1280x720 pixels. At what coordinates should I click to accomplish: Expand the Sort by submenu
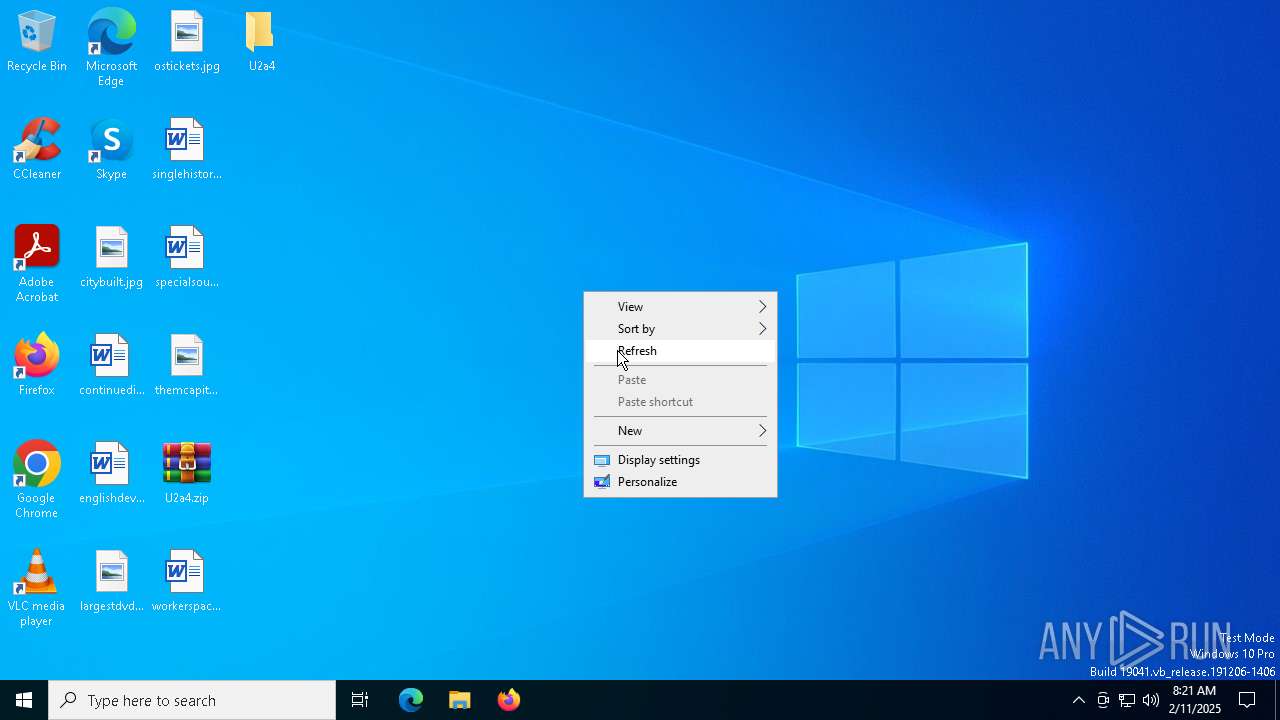coord(680,329)
